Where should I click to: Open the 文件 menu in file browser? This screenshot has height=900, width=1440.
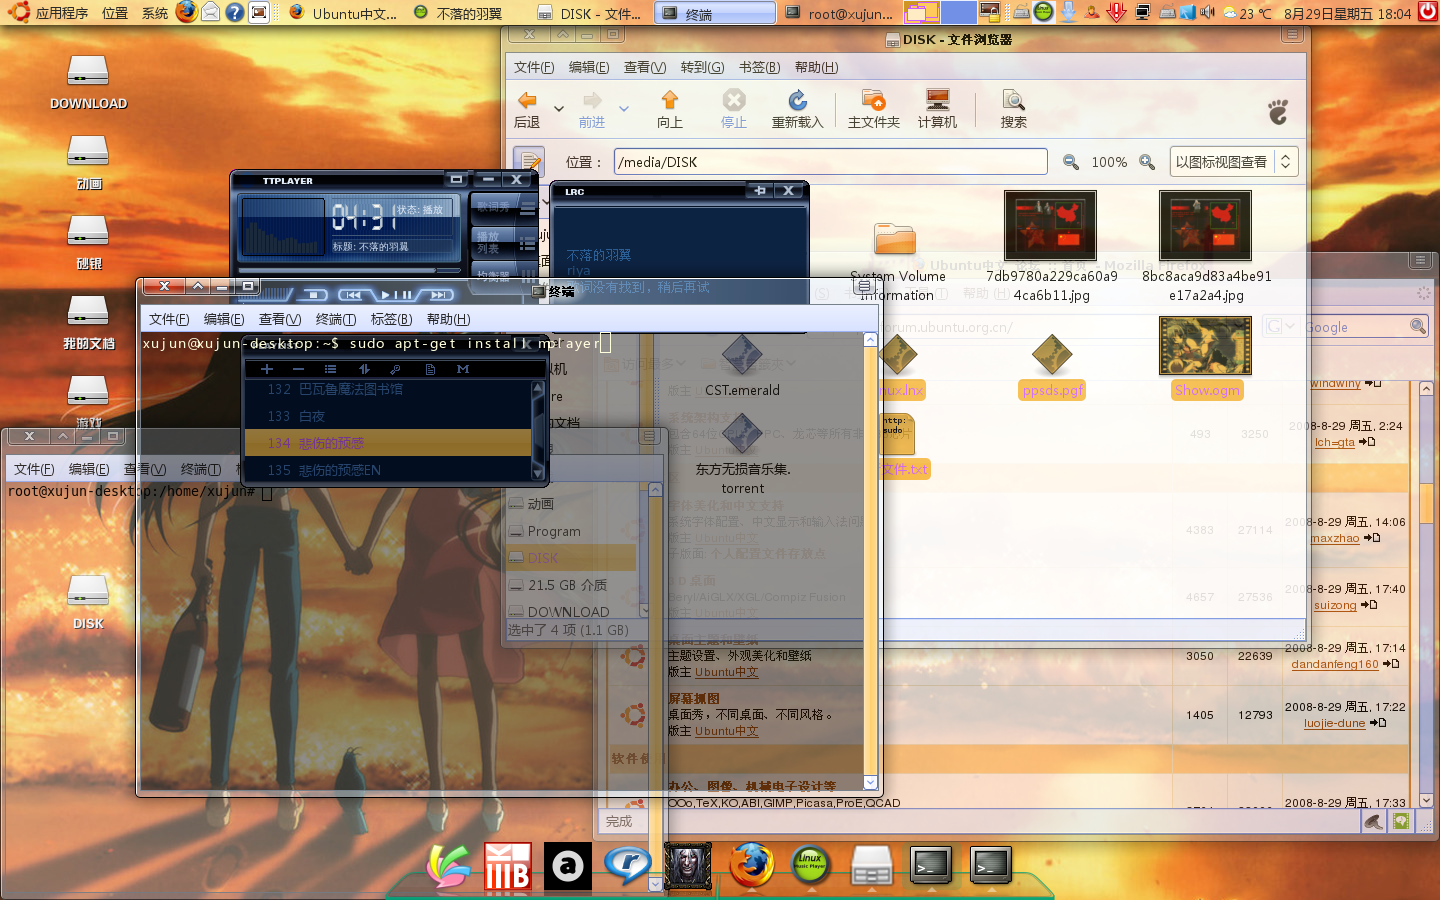tap(534, 67)
